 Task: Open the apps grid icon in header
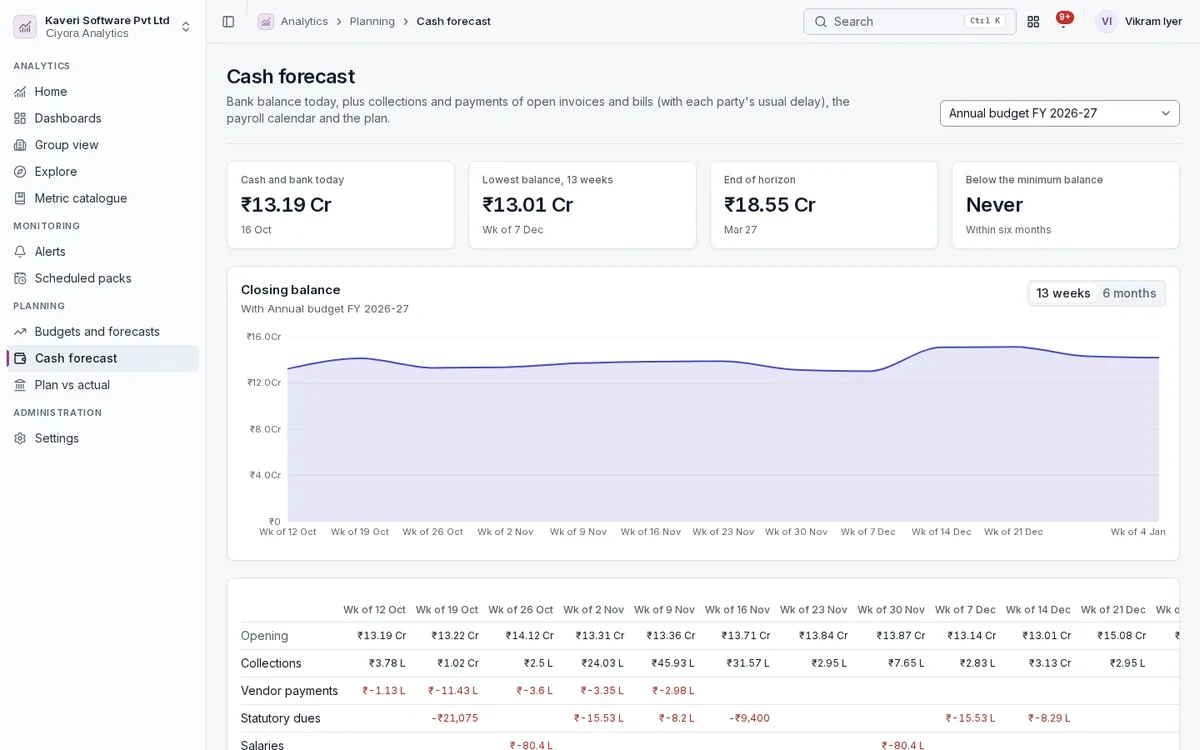[x=1033, y=21]
